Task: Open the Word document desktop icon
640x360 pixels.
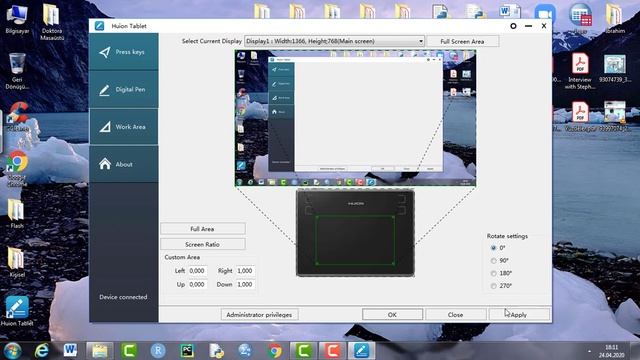Action: 509,11
